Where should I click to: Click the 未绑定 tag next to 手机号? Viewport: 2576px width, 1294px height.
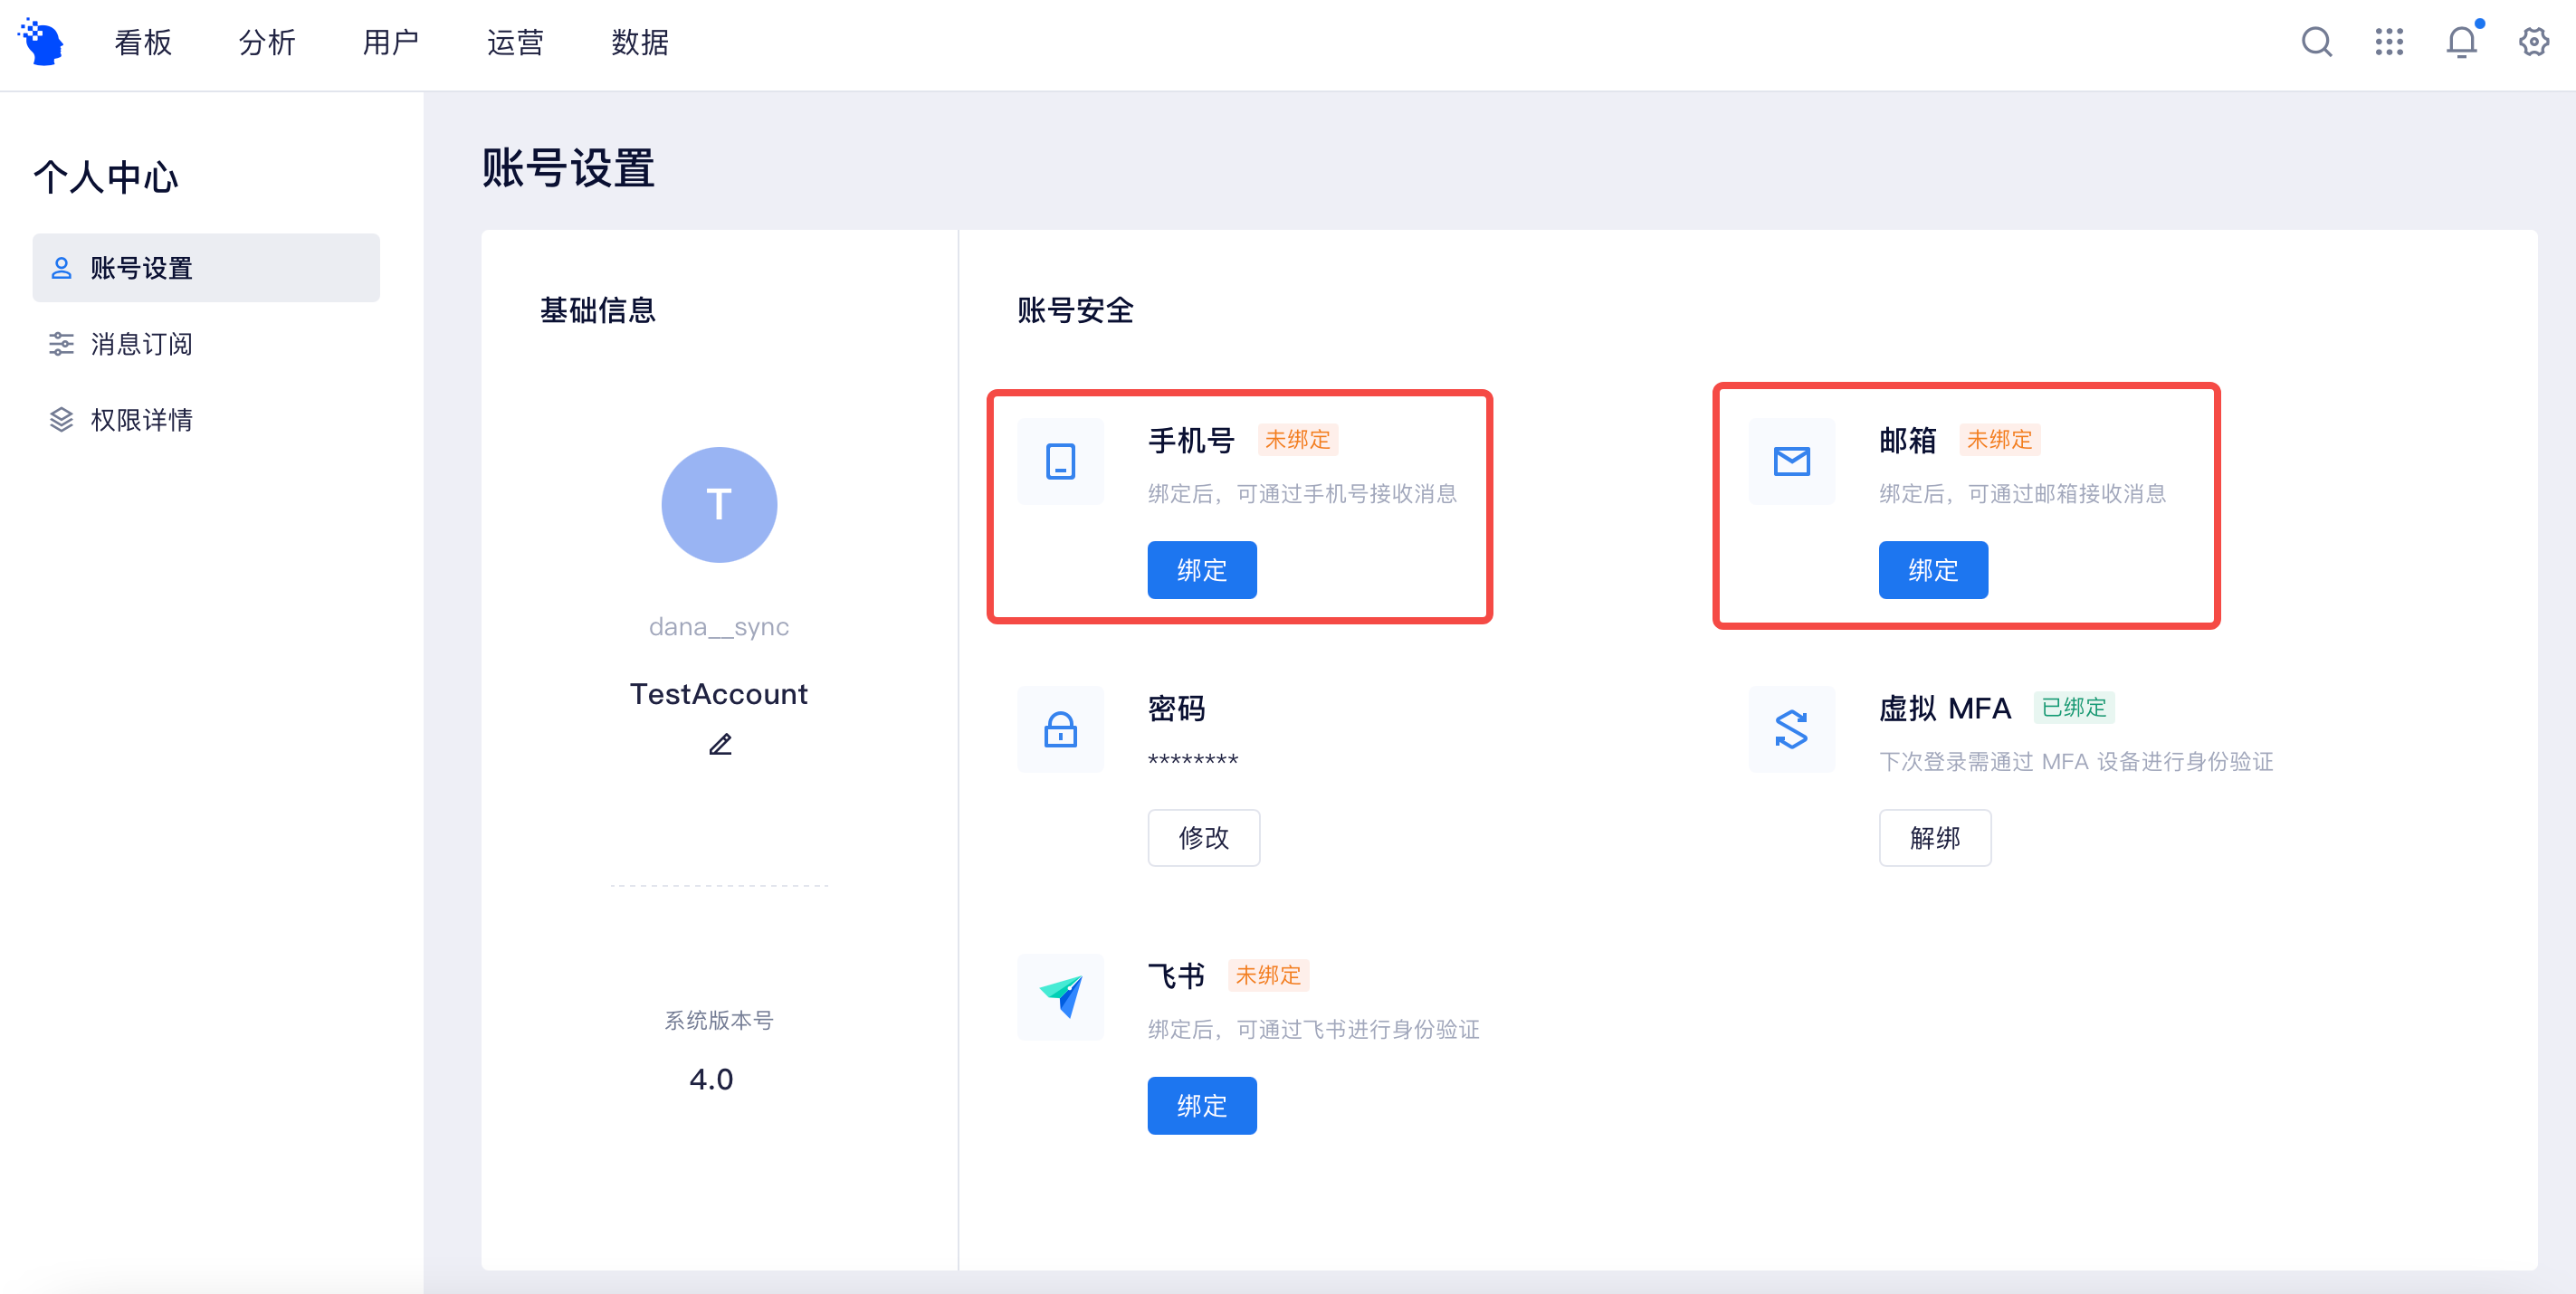point(1298,440)
